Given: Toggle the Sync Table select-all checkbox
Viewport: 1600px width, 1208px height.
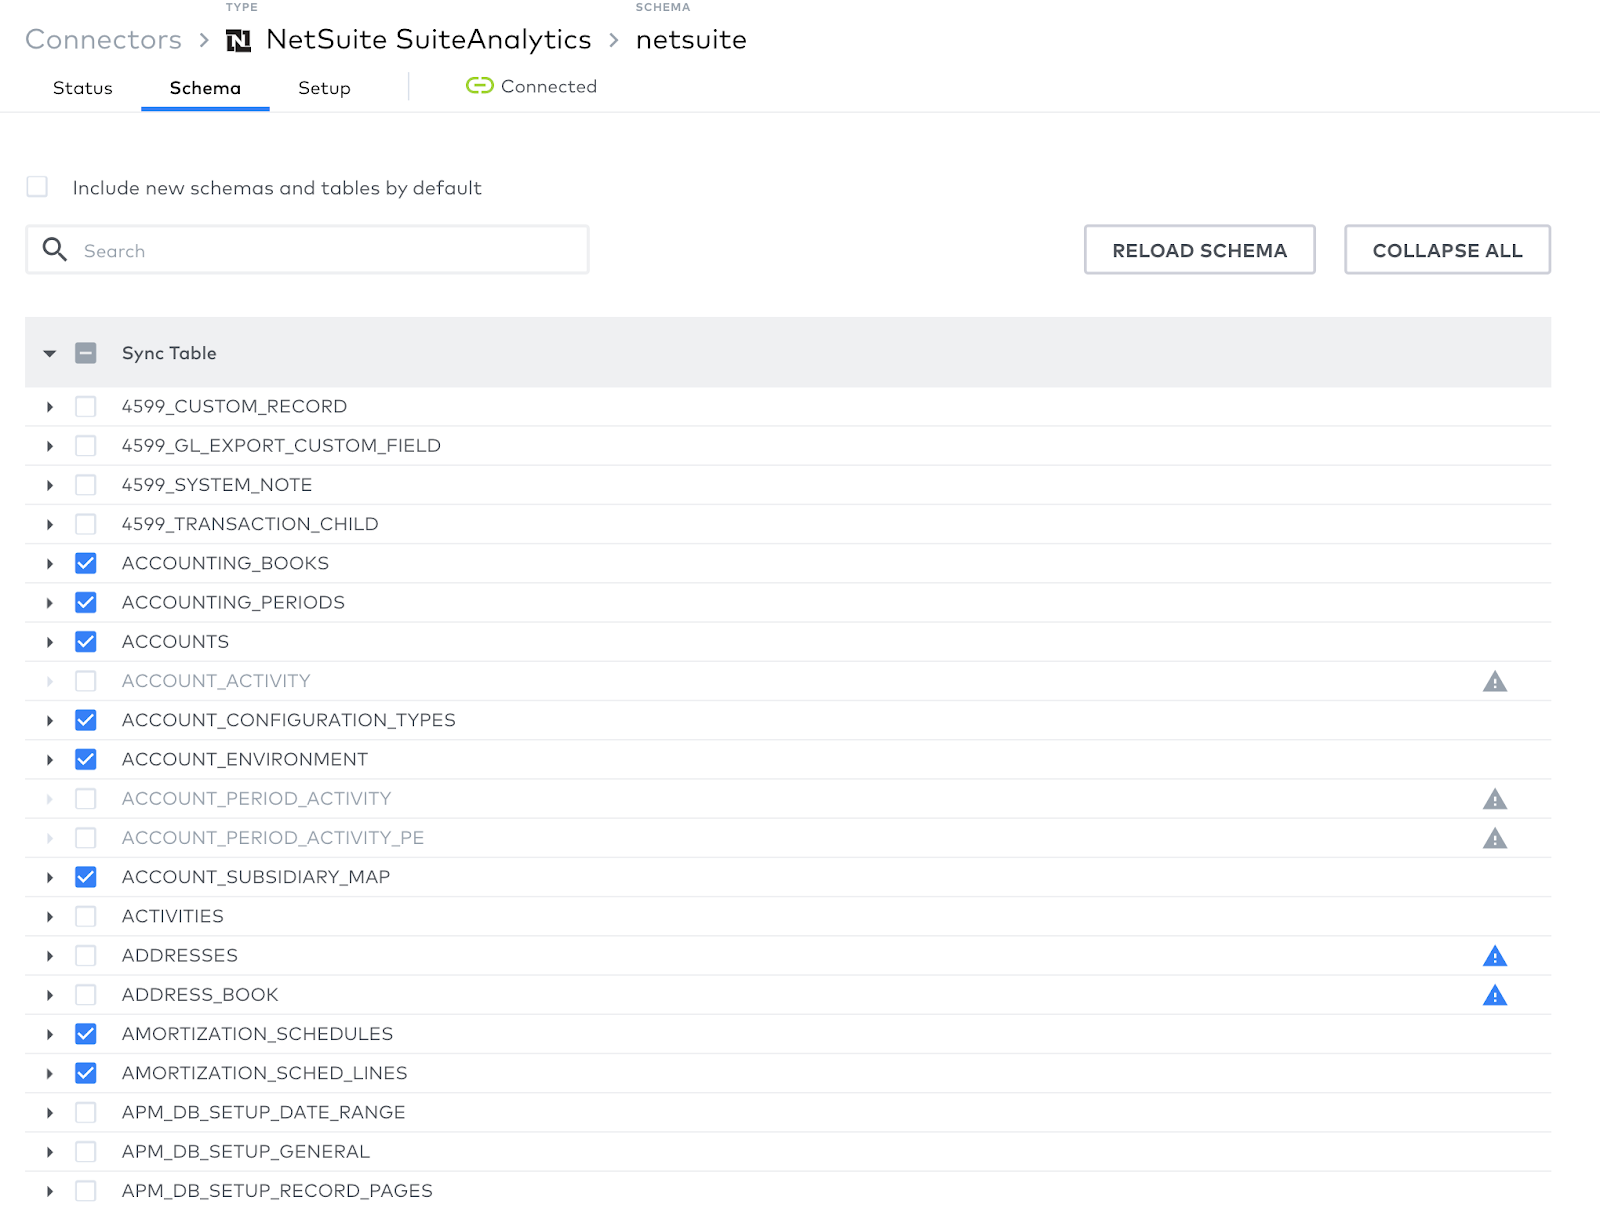Looking at the screenshot, I should [86, 353].
